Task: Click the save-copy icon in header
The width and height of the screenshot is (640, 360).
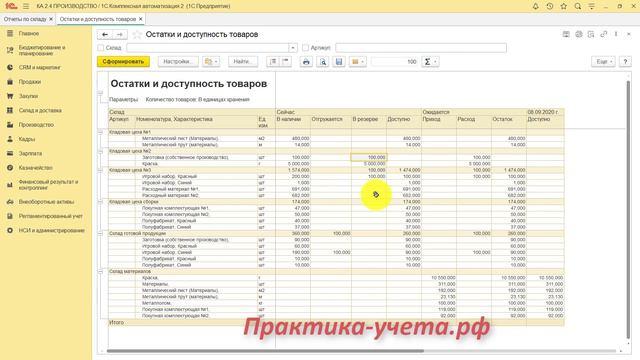Action: click(591, 34)
